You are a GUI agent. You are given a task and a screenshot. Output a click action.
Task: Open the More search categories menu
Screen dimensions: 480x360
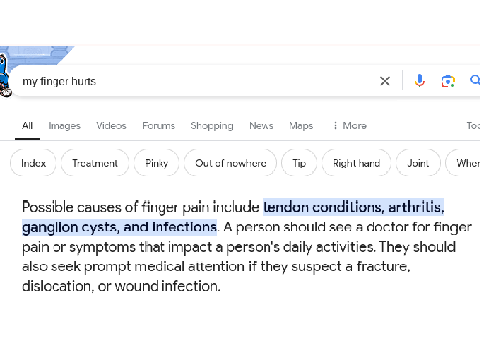(x=350, y=126)
